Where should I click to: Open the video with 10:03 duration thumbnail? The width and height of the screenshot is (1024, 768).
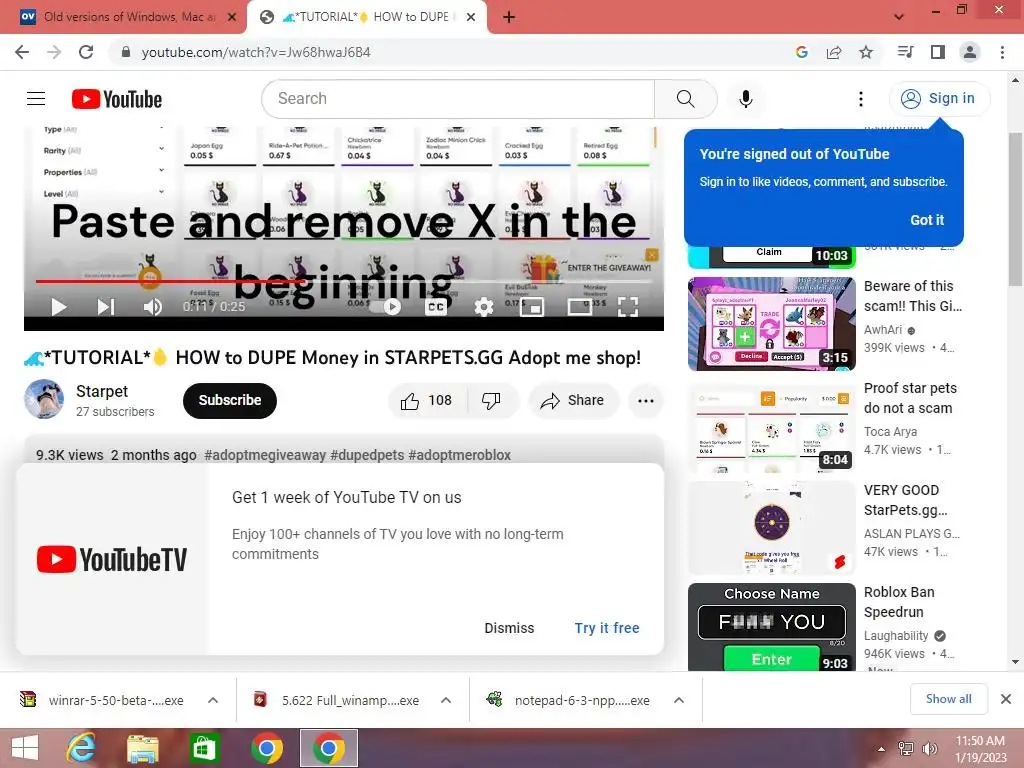coord(771,257)
